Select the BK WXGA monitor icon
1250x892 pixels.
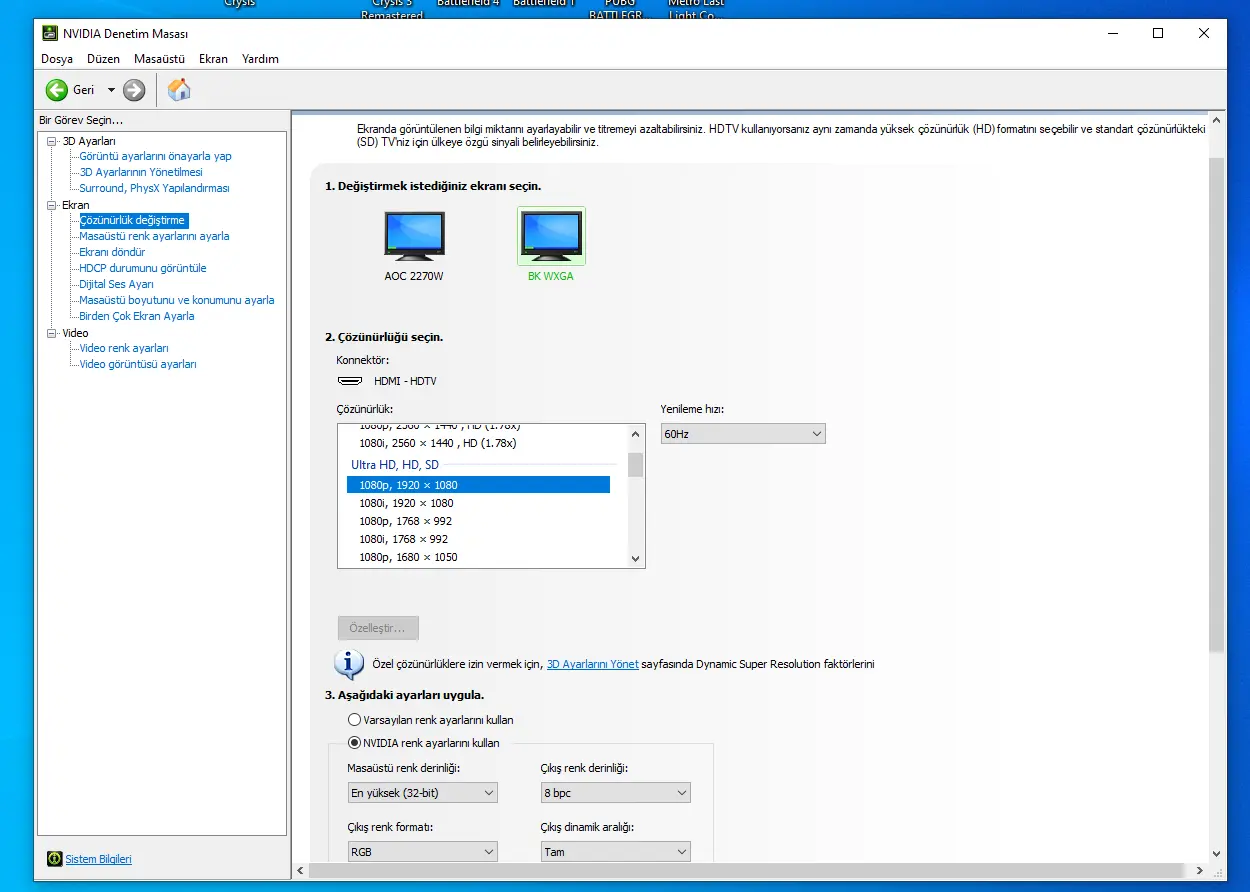(551, 238)
